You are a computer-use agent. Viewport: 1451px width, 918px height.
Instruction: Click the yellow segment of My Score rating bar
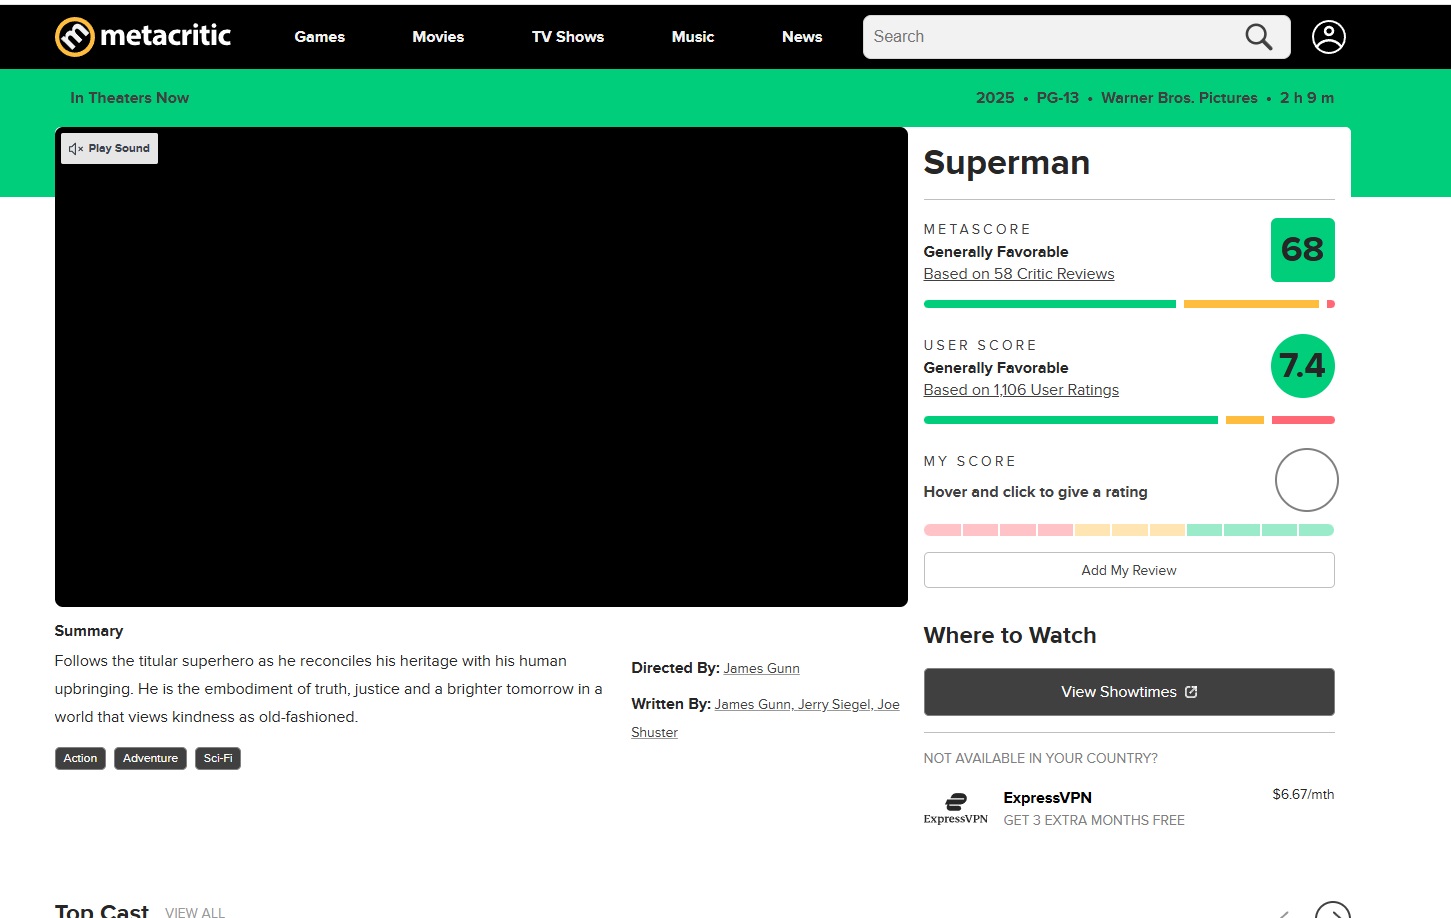(x=1130, y=530)
